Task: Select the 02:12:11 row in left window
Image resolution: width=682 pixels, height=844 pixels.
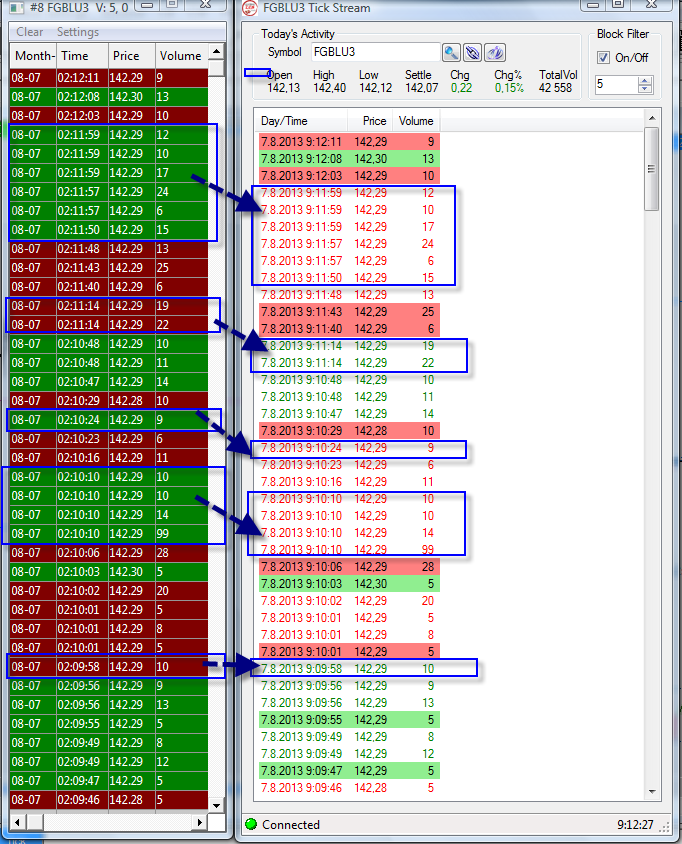Action: pyautogui.click(x=109, y=78)
